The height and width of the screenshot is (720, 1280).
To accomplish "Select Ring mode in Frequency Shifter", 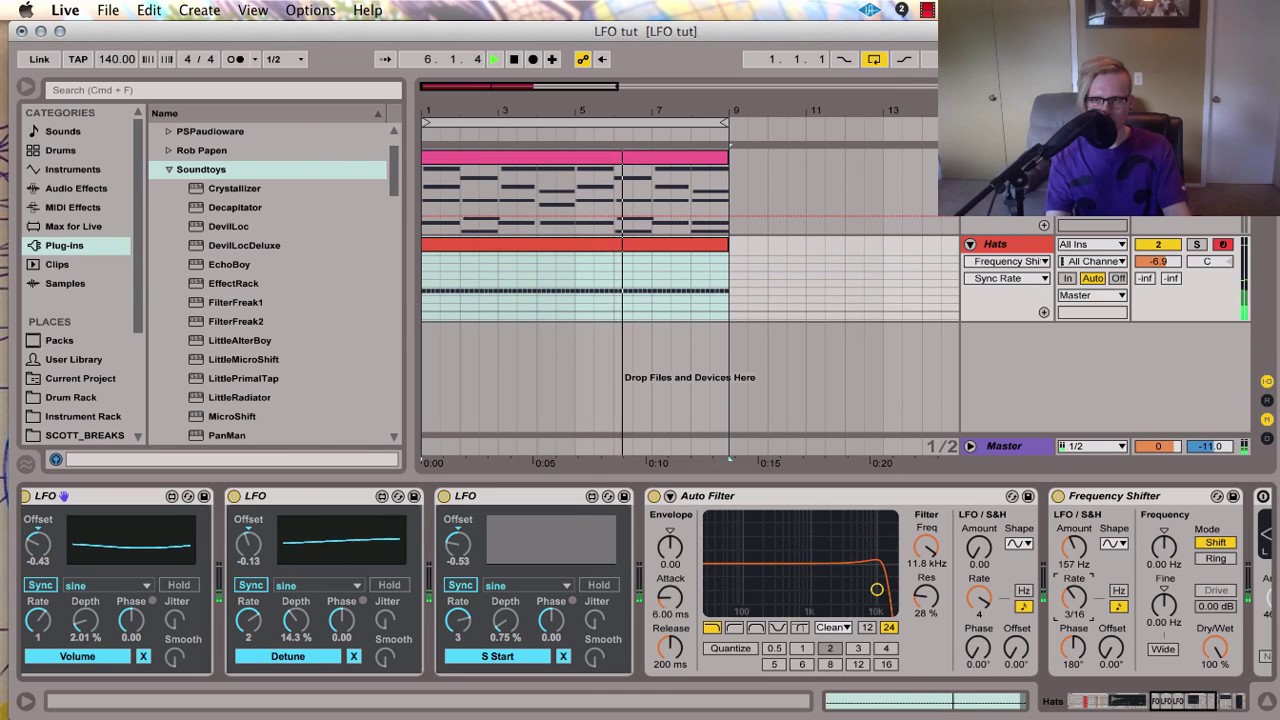I will (1215, 559).
